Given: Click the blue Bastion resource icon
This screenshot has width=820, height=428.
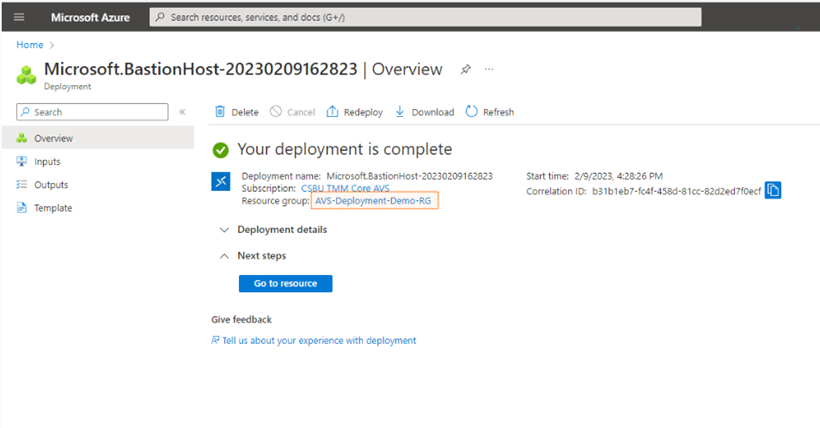Looking at the screenshot, I should point(221,182).
